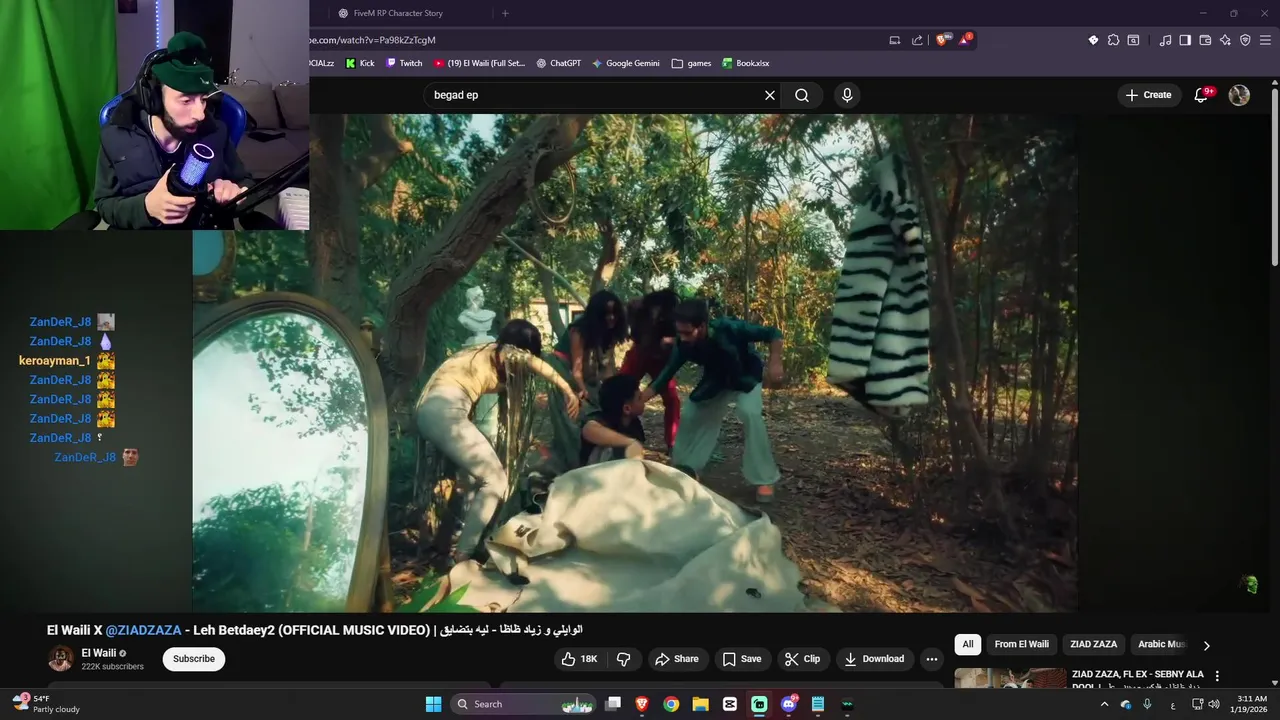Open ZIAD ZAZA, FL EX - SEBNY ALA video
Viewport: 1280px width, 720px height.
pos(1138,675)
